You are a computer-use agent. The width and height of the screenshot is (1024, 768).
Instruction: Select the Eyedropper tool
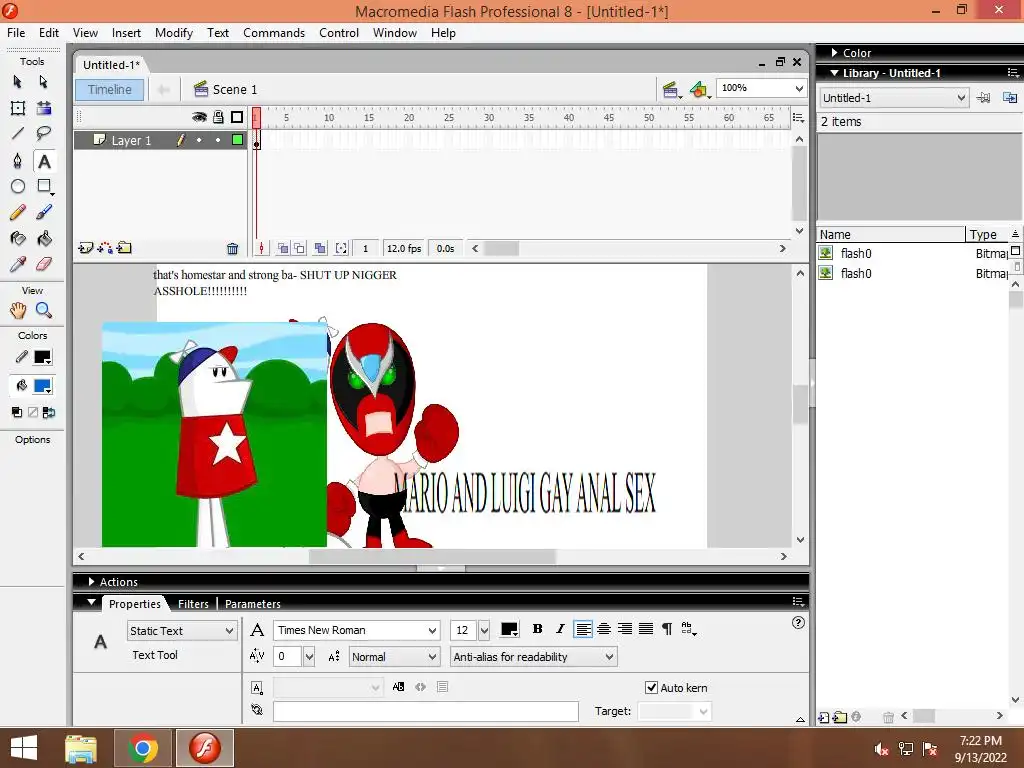18,264
